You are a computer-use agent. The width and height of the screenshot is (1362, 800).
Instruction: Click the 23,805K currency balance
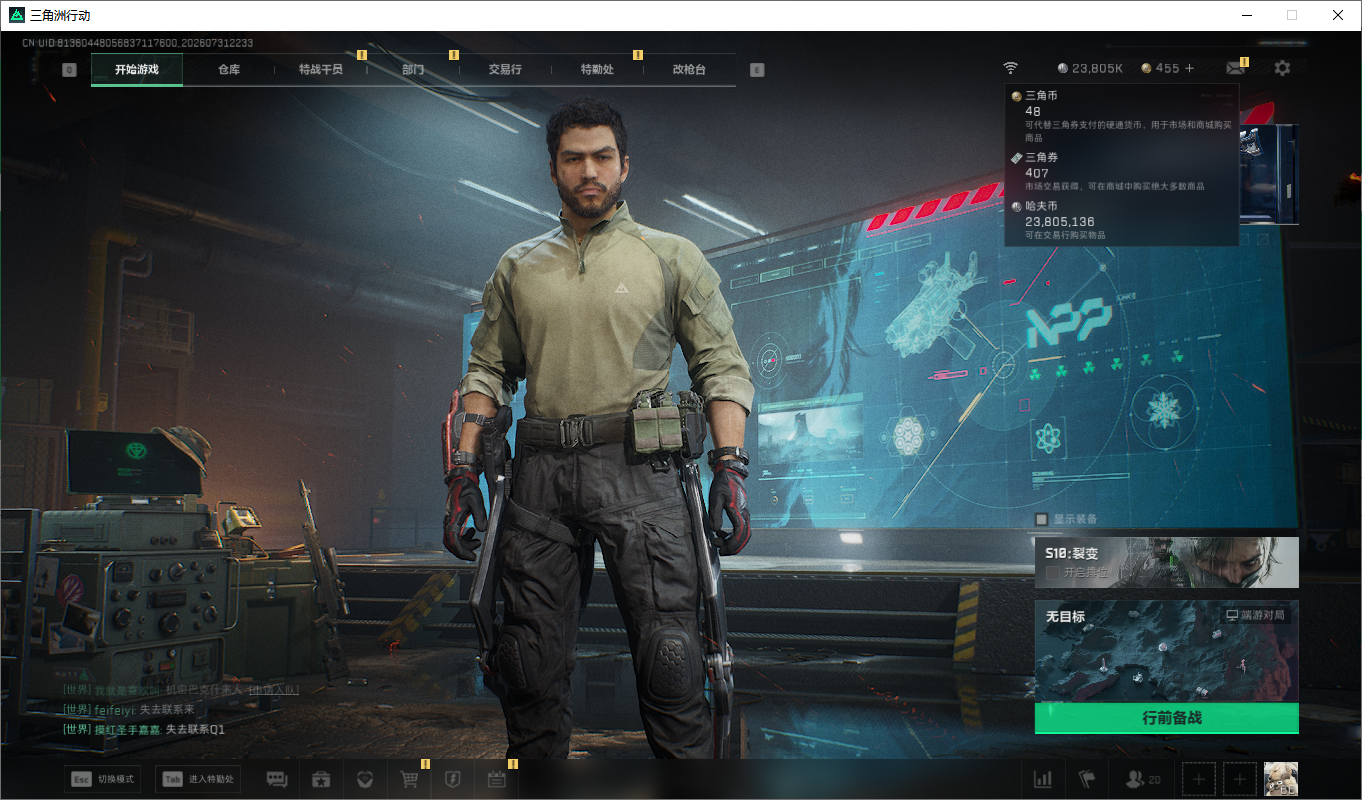(1090, 68)
